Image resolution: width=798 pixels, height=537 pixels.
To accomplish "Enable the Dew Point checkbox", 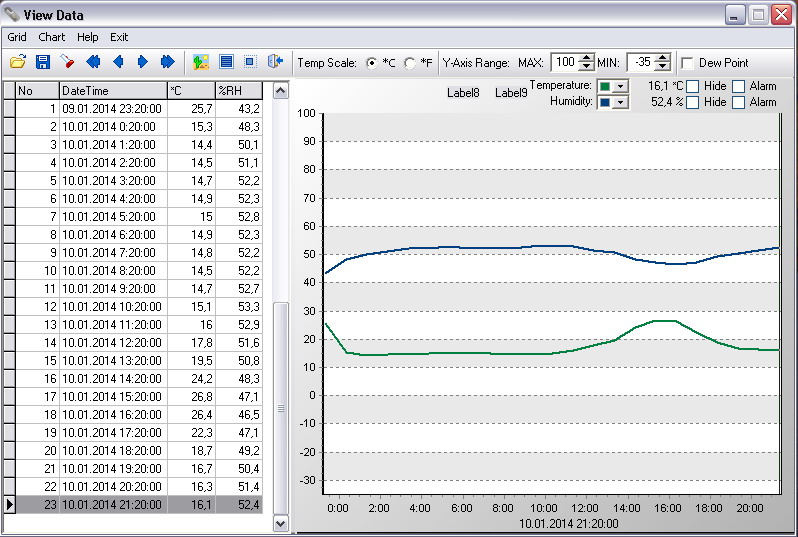I will (x=687, y=63).
